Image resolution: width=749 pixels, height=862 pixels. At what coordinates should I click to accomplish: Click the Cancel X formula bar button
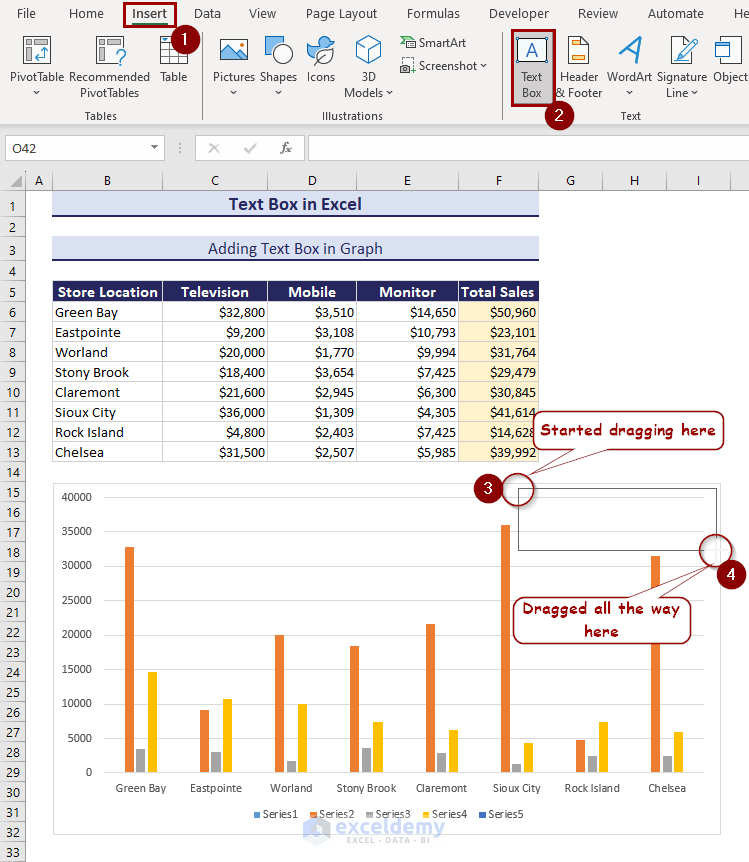(x=214, y=148)
